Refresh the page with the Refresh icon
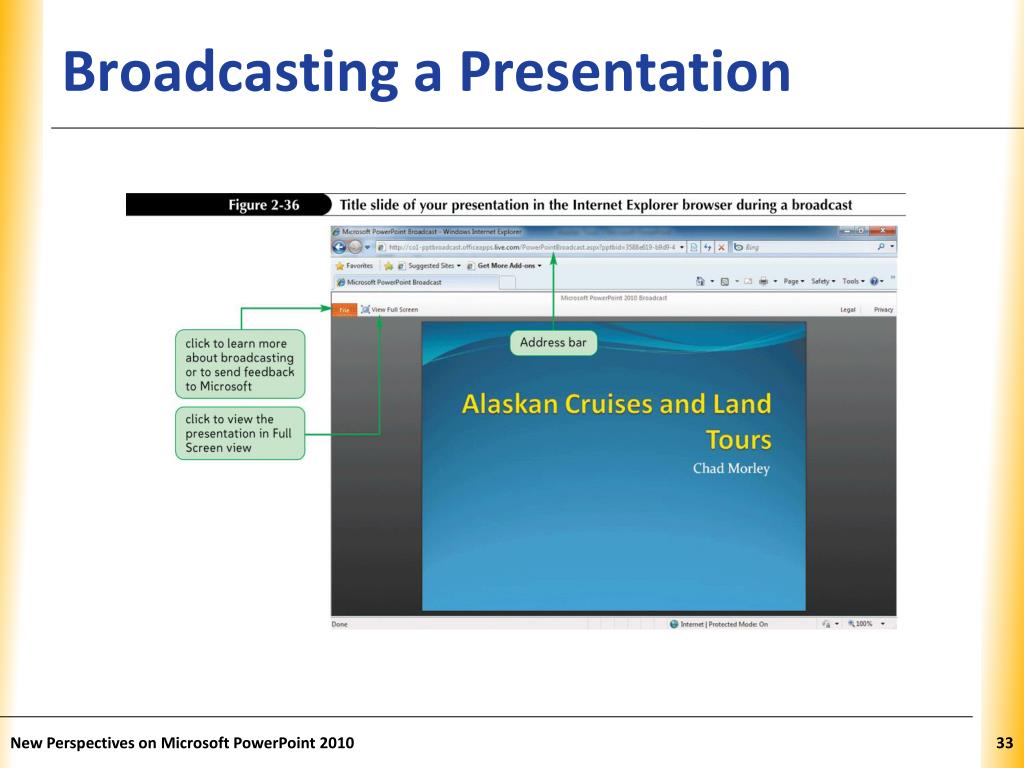The height and width of the screenshot is (768, 1024). click(x=708, y=248)
